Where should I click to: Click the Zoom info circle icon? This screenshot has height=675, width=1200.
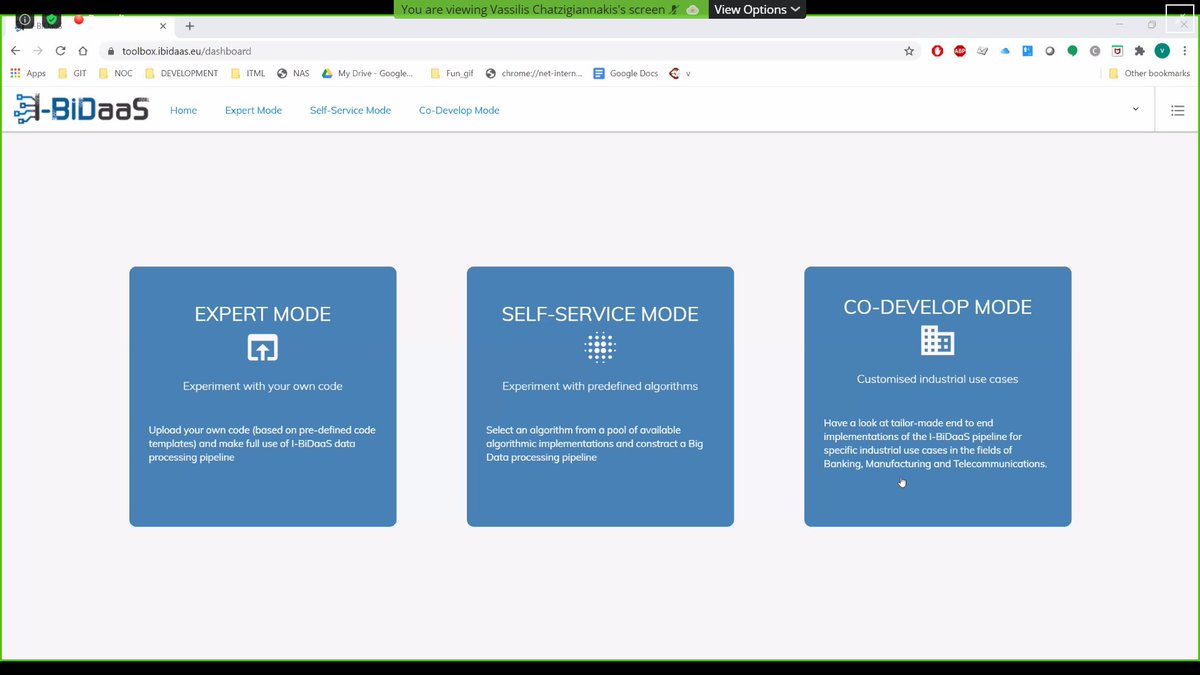pyautogui.click(x=24, y=19)
